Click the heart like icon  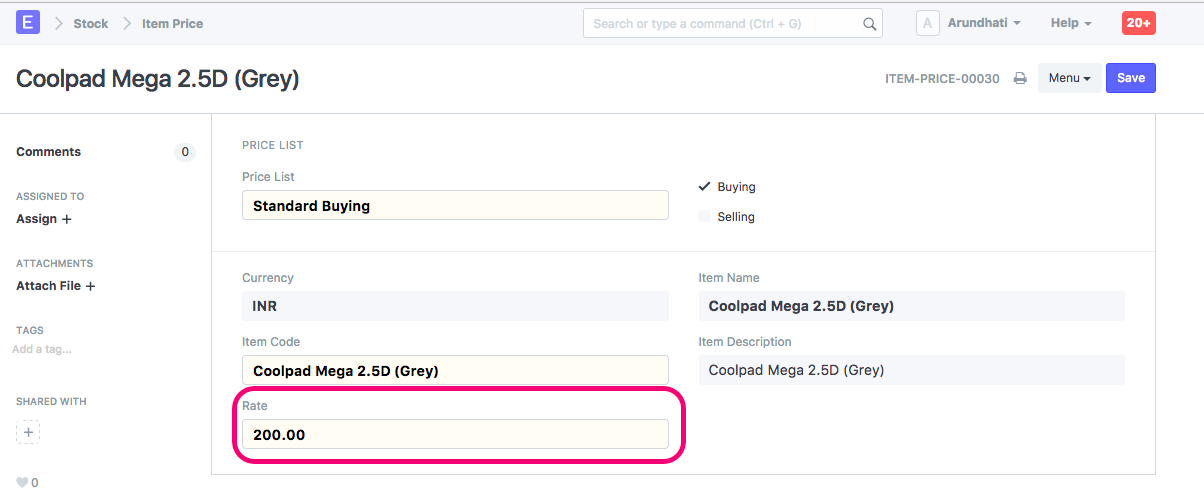22,482
